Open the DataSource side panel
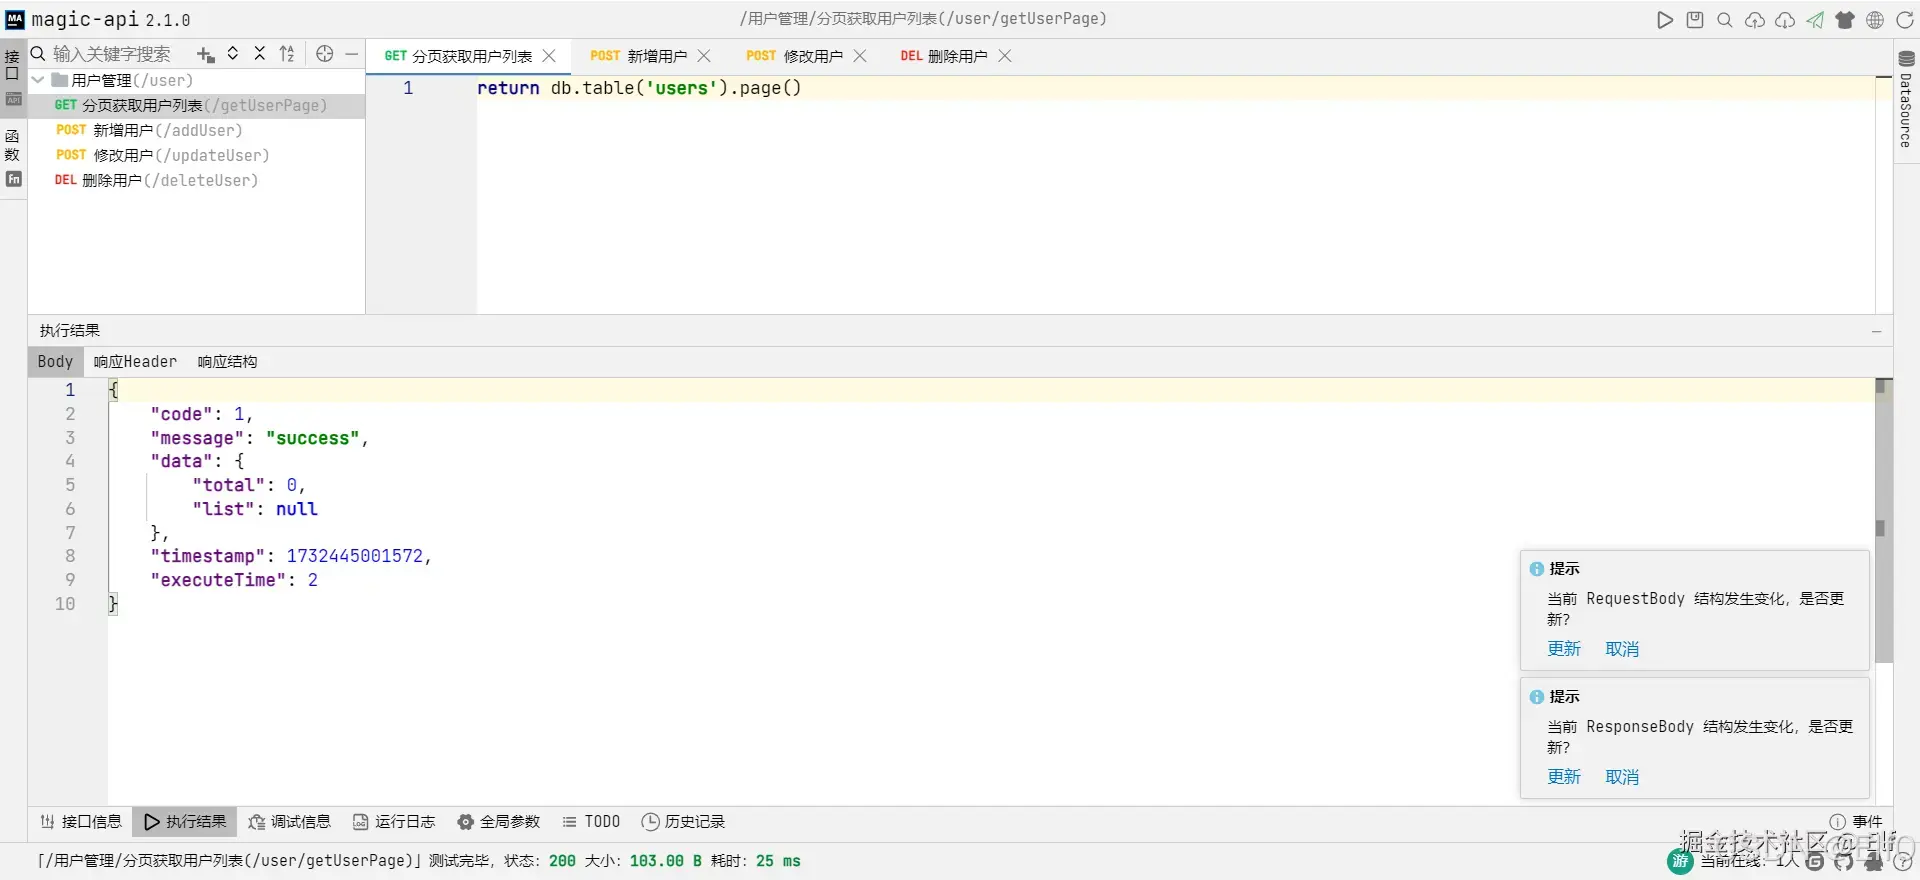Image resolution: width=1920 pixels, height=880 pixels. click(1906, 100)
